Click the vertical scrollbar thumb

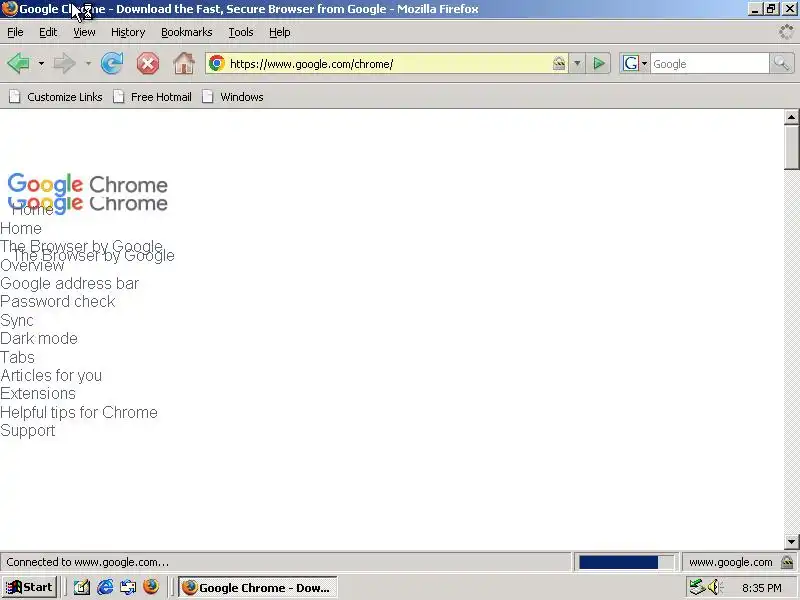coord(791,147)
